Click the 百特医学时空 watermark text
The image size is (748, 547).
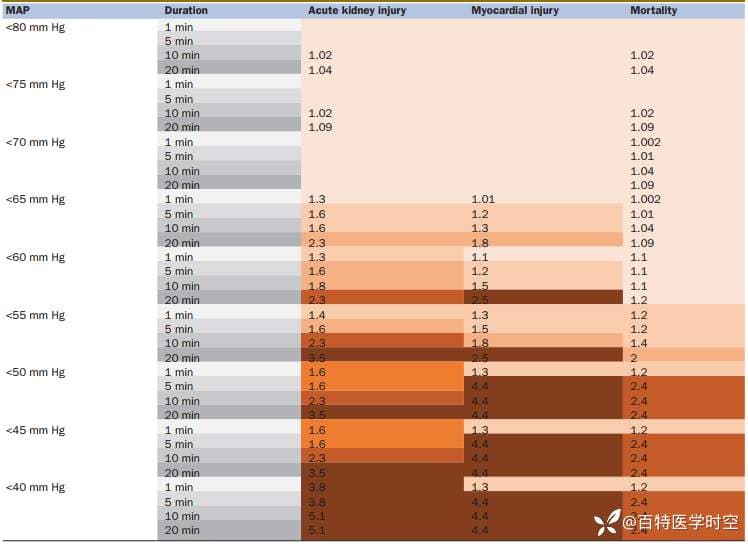(x=680, y=521)
